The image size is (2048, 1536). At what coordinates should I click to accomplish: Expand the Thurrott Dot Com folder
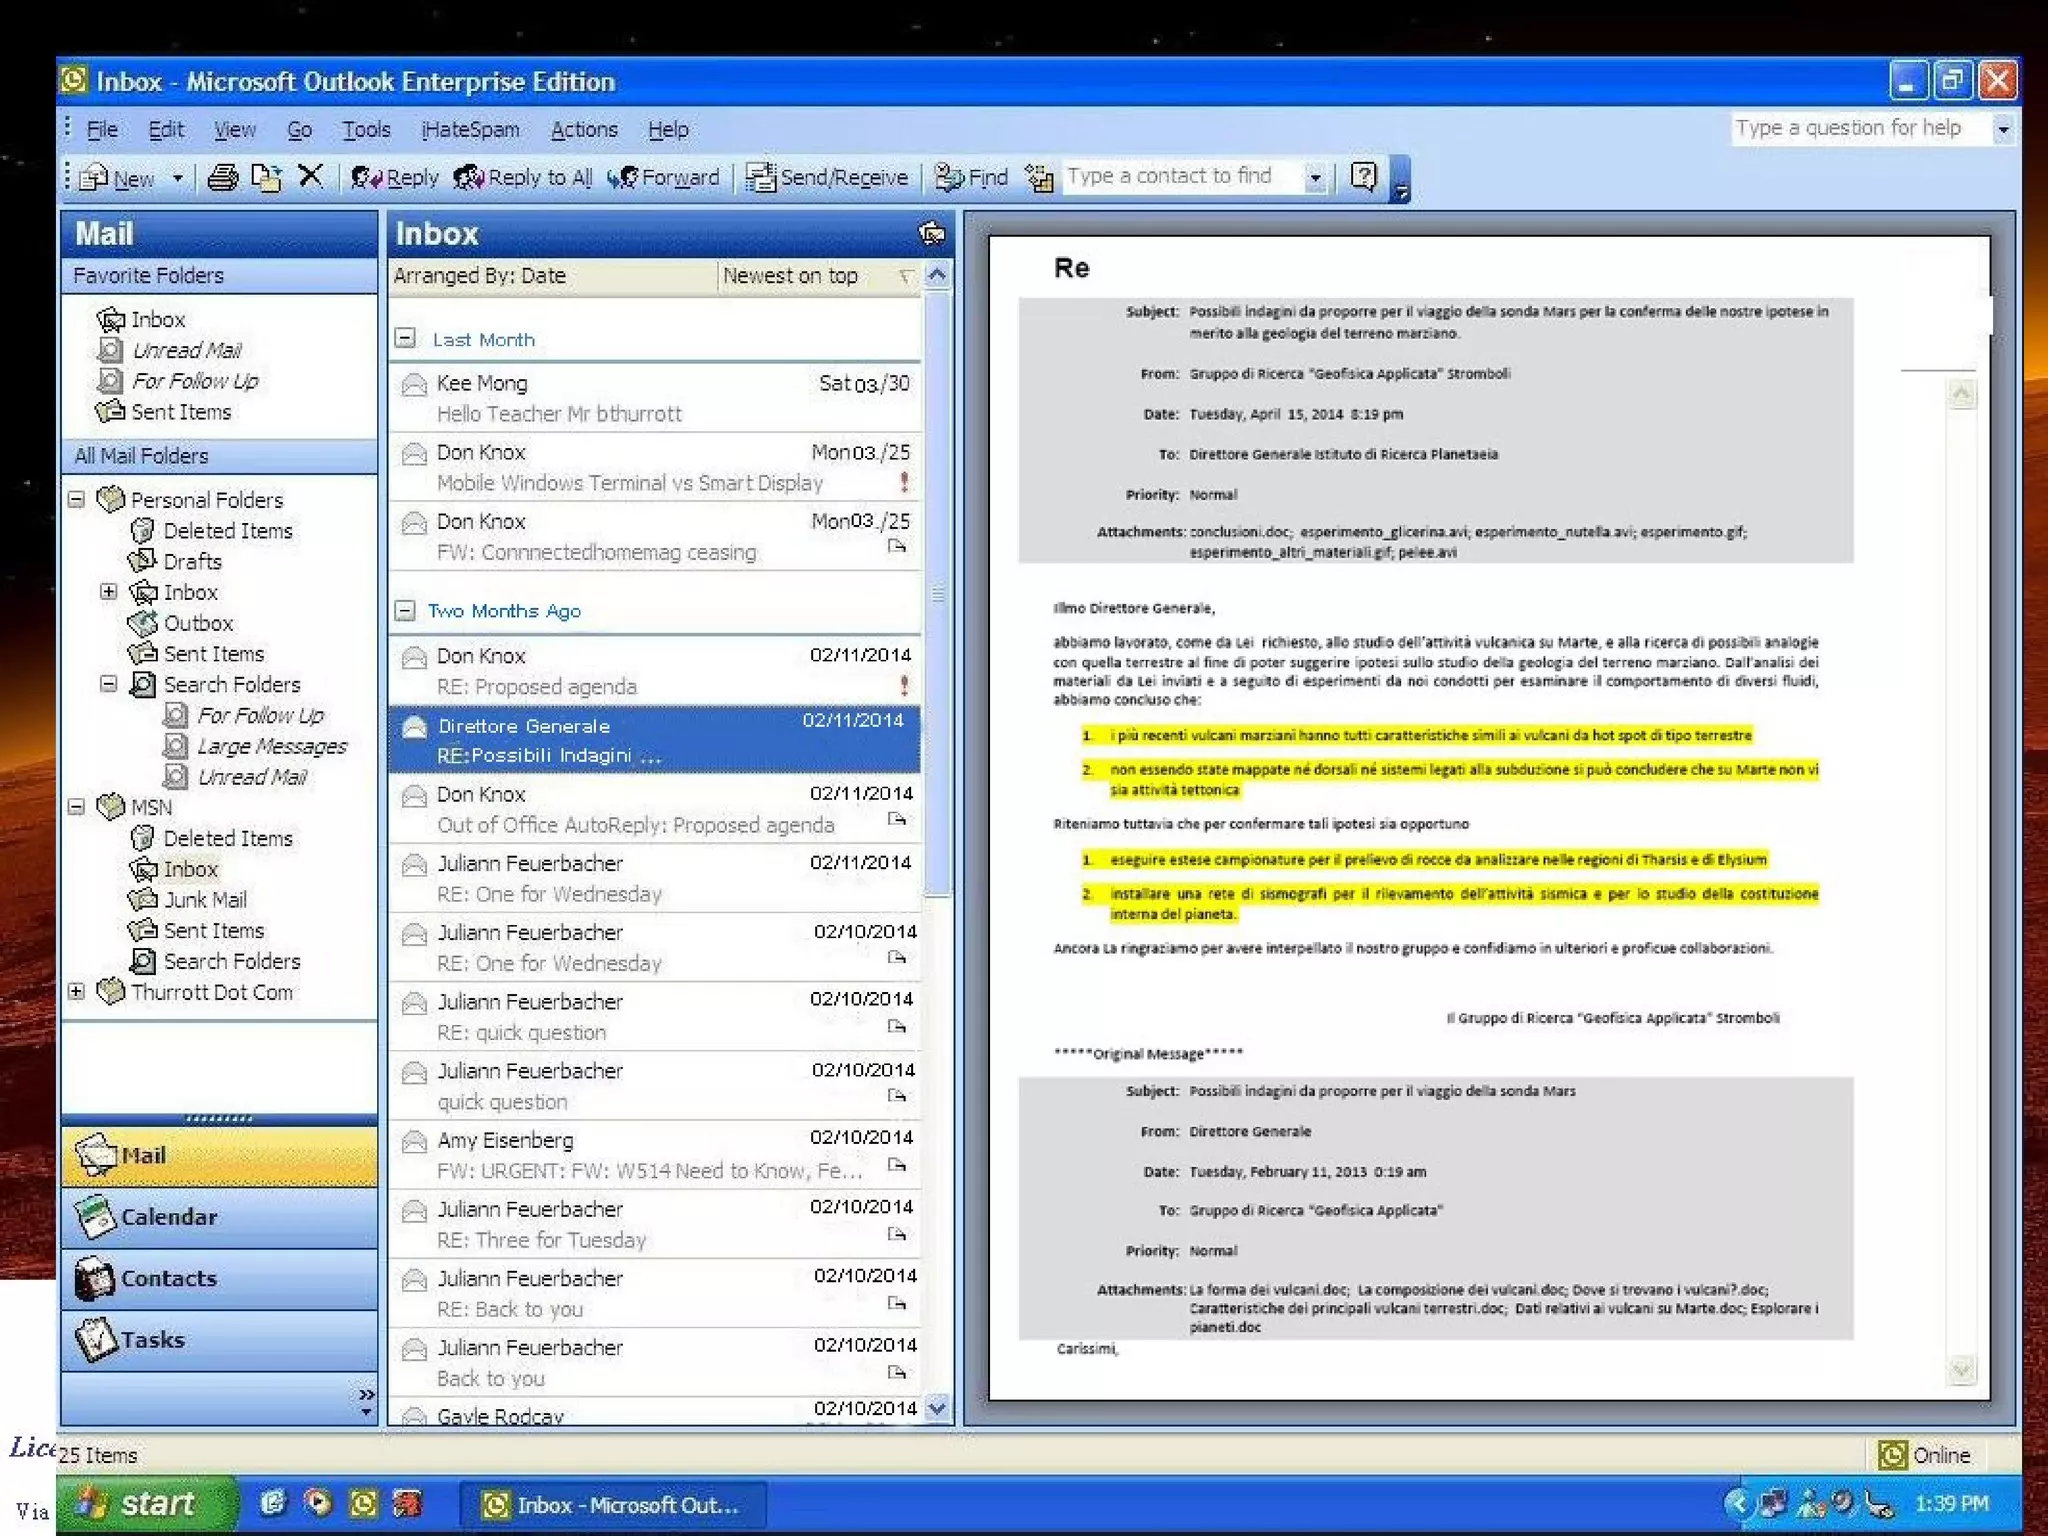point(77,991)
